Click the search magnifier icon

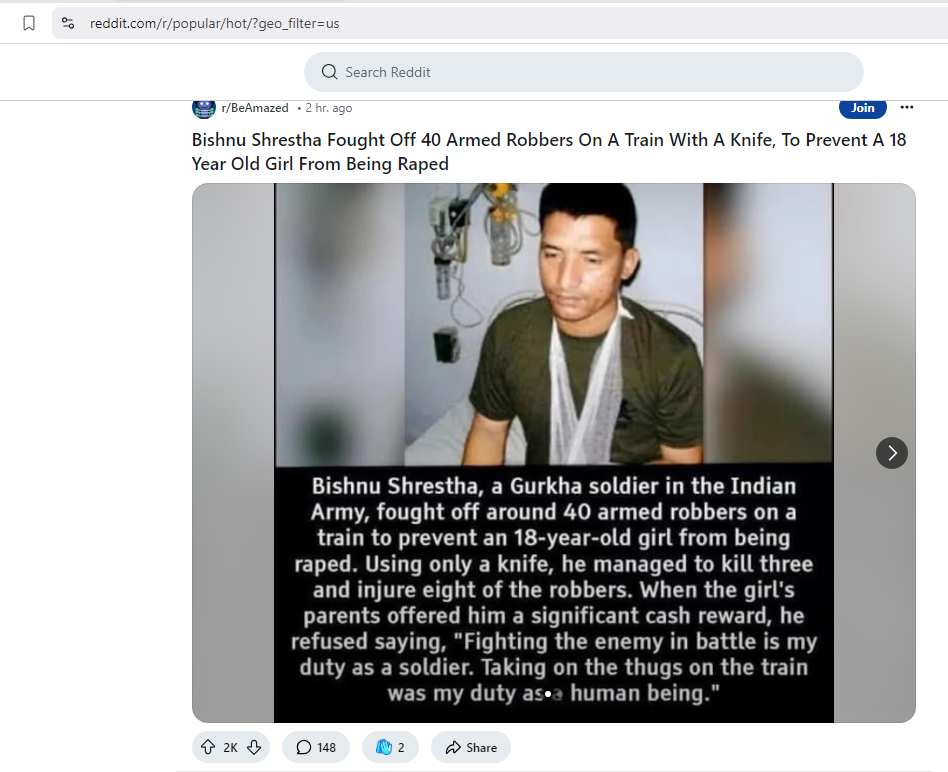[x=330, y=72]
